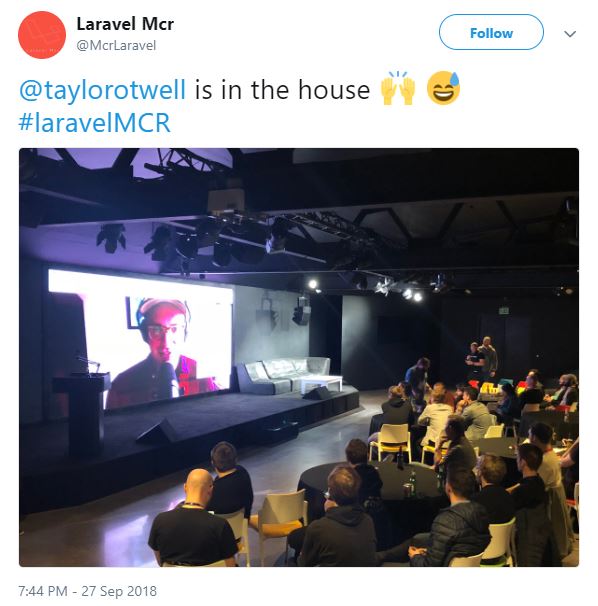
Task: Enlarge the attached event photo
Action: [299, 357]
